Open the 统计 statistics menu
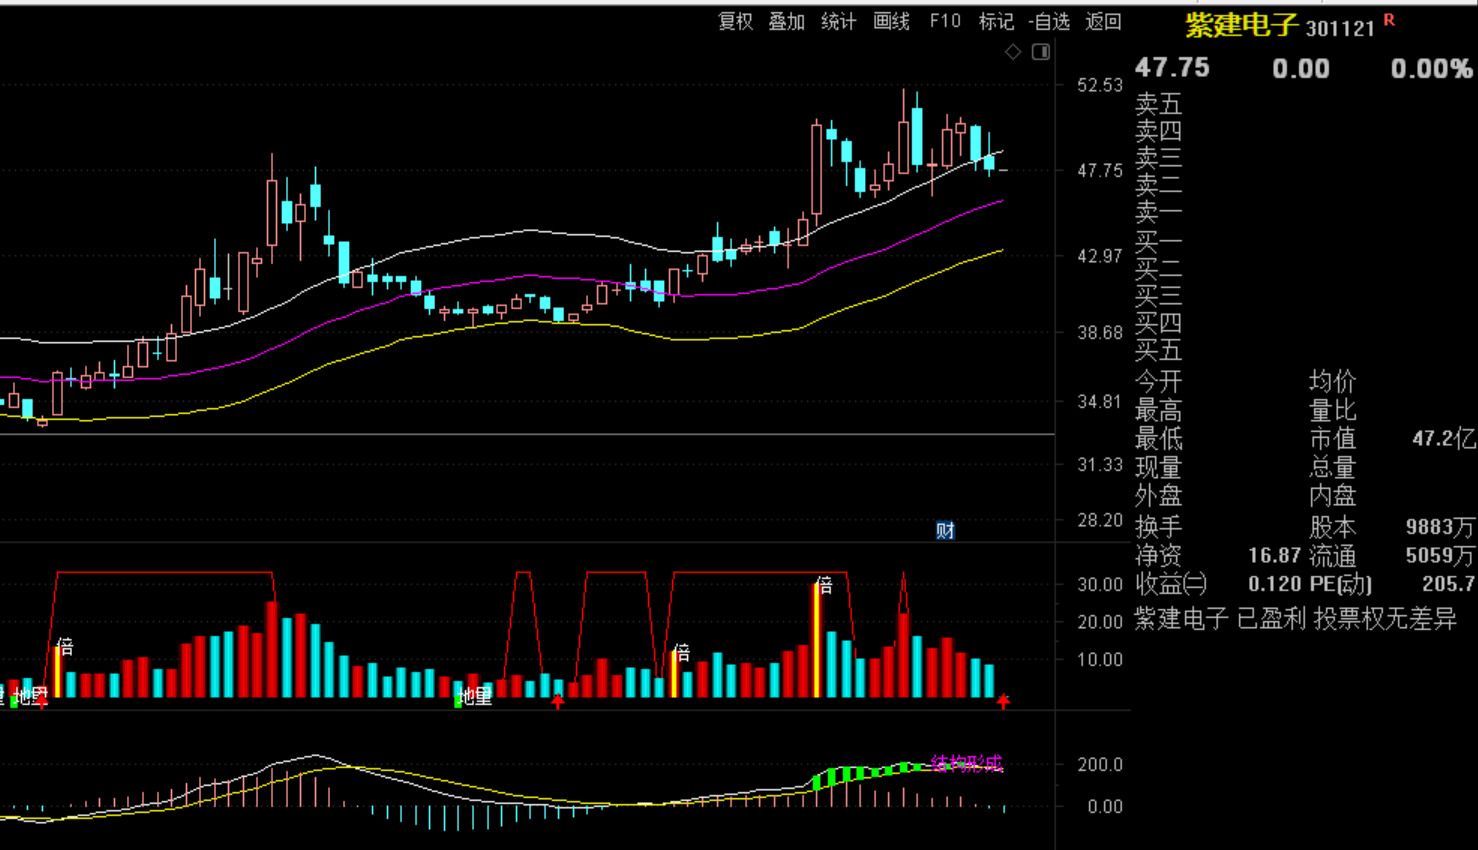Screen dimensions: 1478x850 tap(838, 22)
